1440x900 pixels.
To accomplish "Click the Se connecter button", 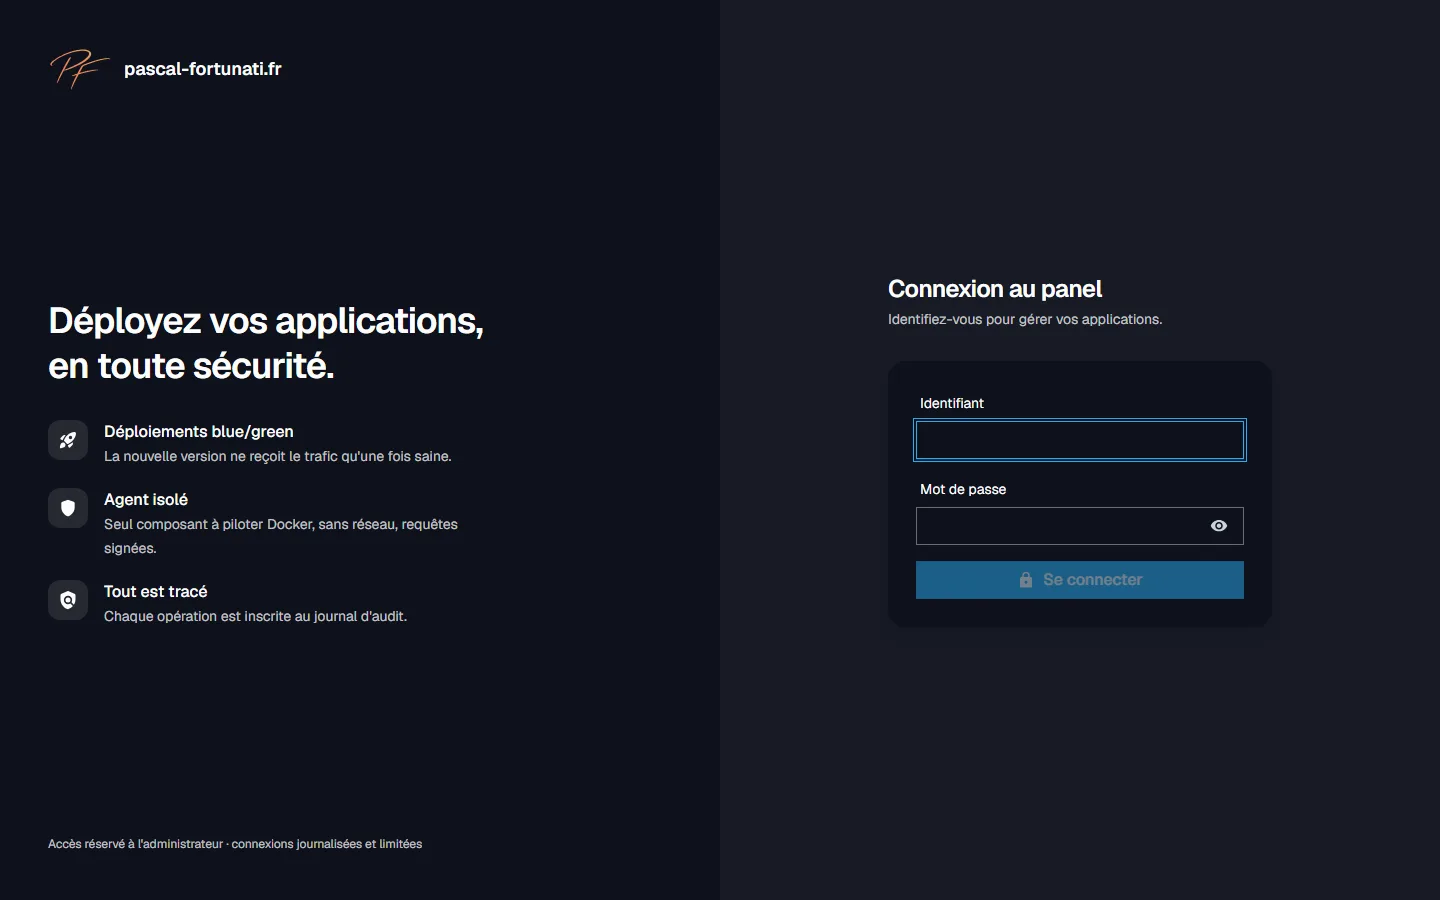I will click(x=1080, y=580).
